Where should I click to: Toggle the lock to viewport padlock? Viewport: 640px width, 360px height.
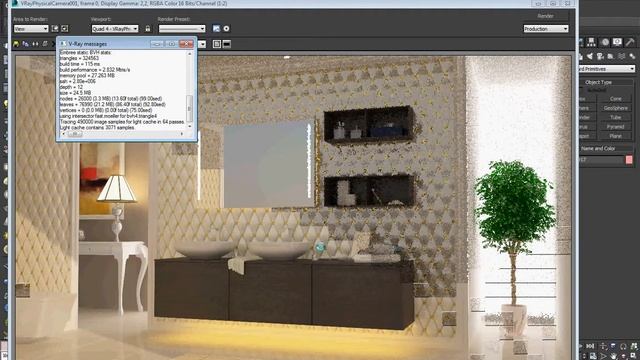pos(148,29)
